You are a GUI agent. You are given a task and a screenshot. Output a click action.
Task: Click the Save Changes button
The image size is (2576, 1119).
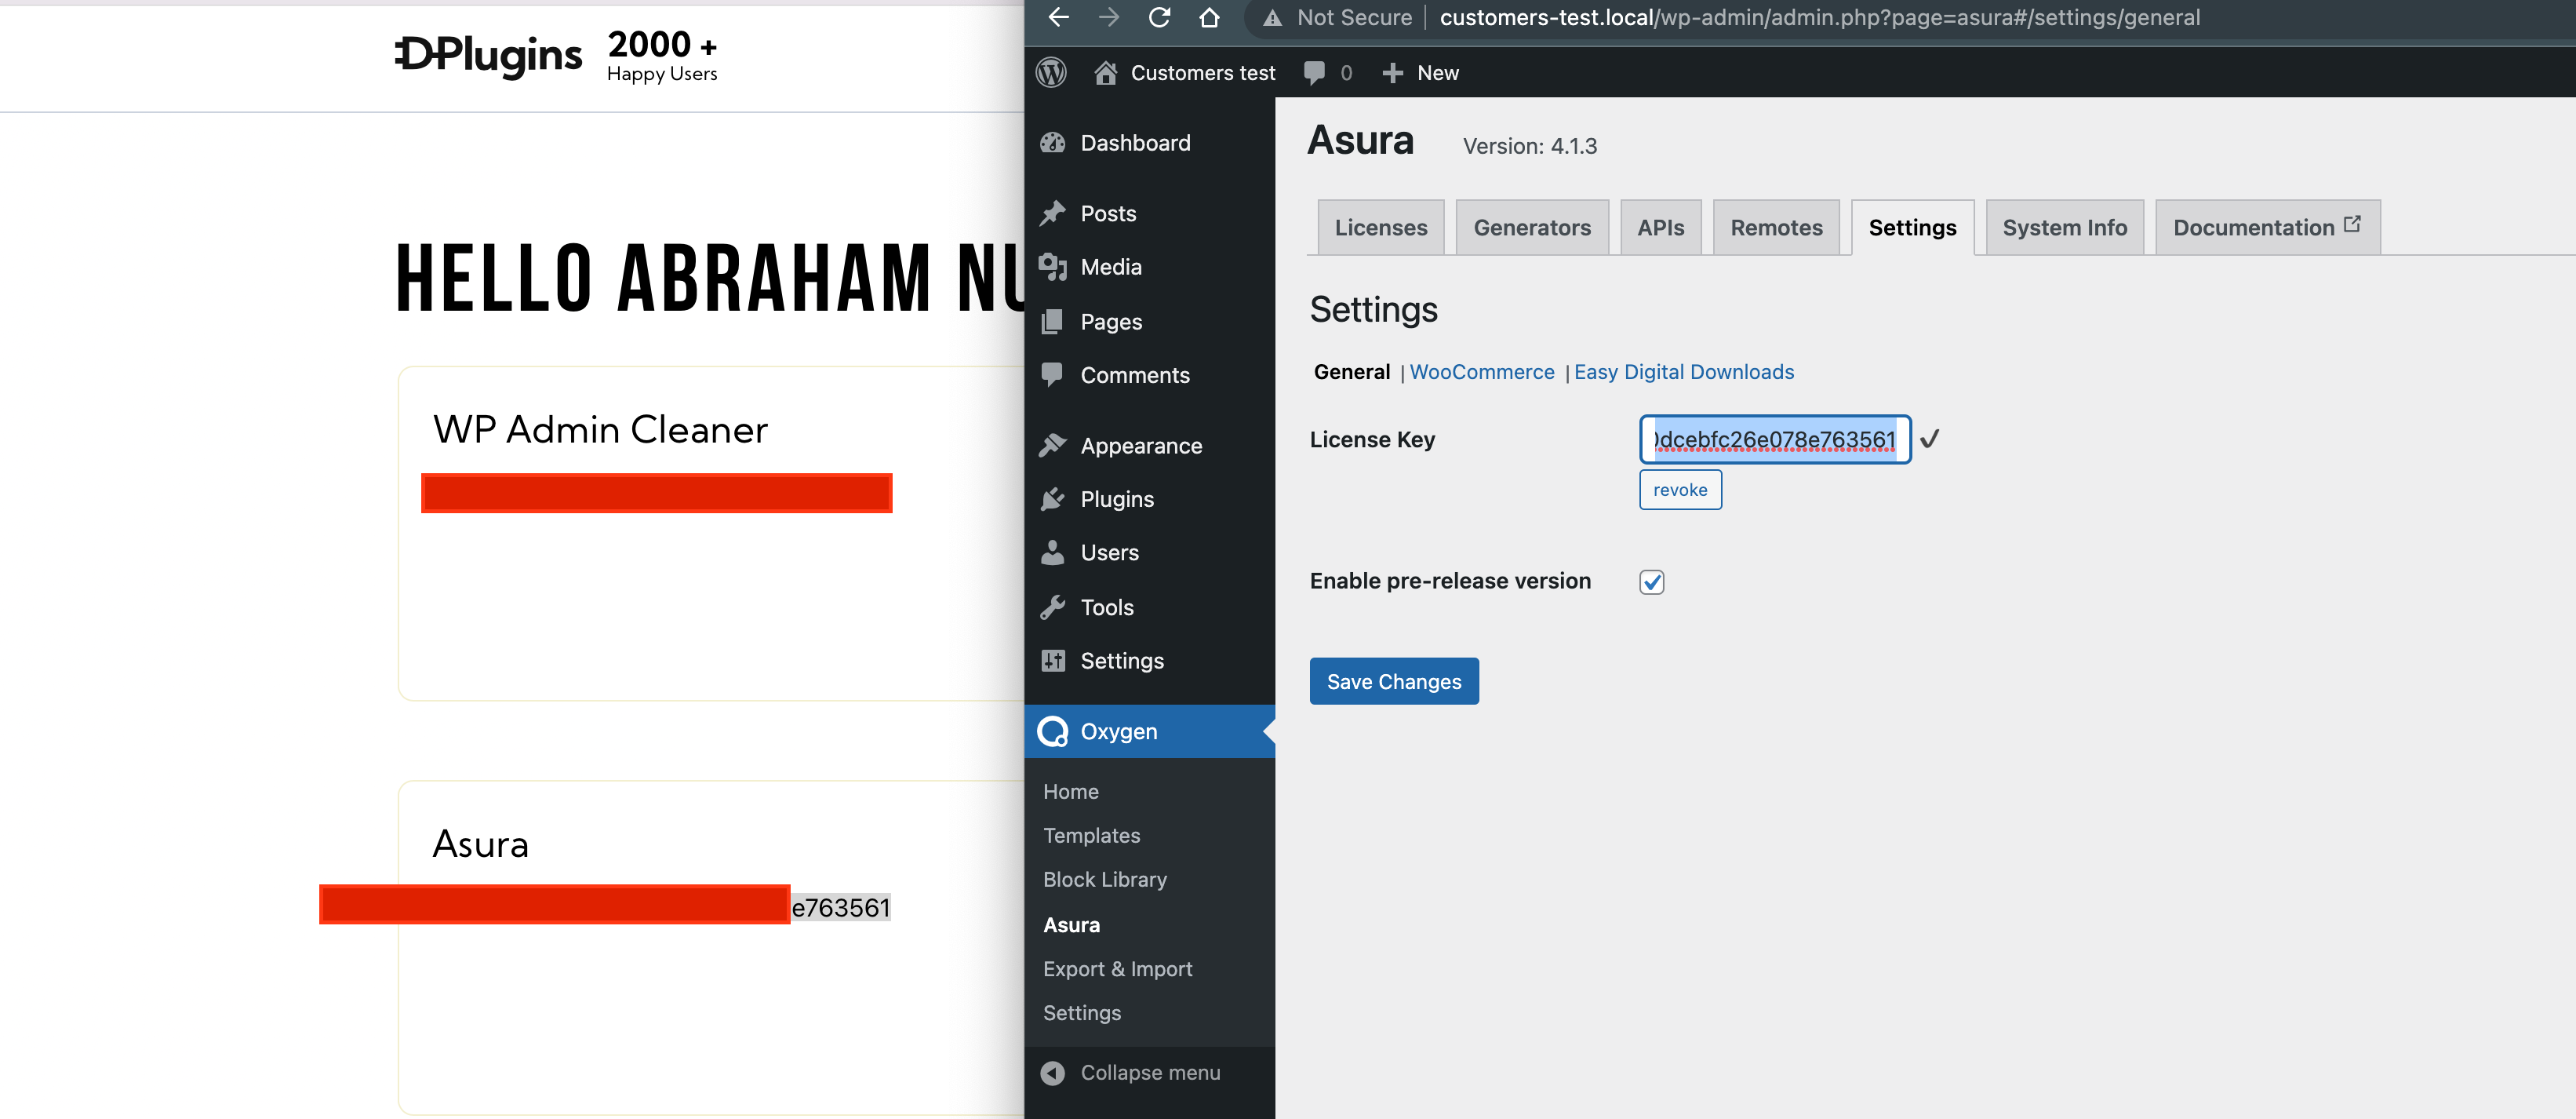[1394, 681]
